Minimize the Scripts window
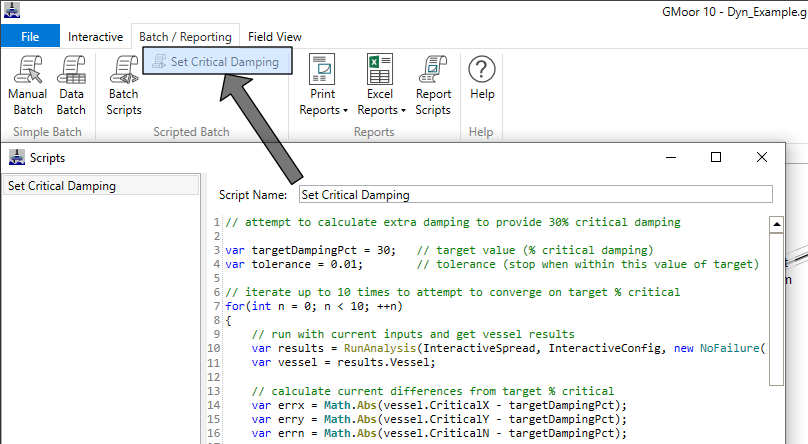The image size is (808, 444). pyautogui.click(x=670, y=157)
